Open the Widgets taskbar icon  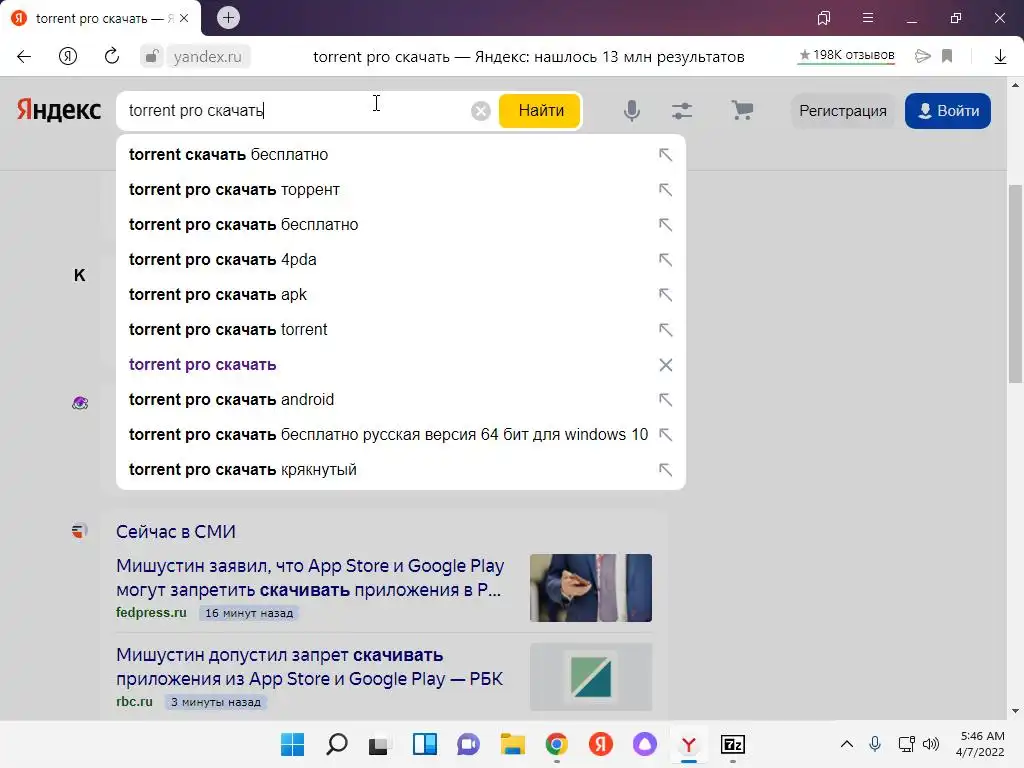(424, 744)
